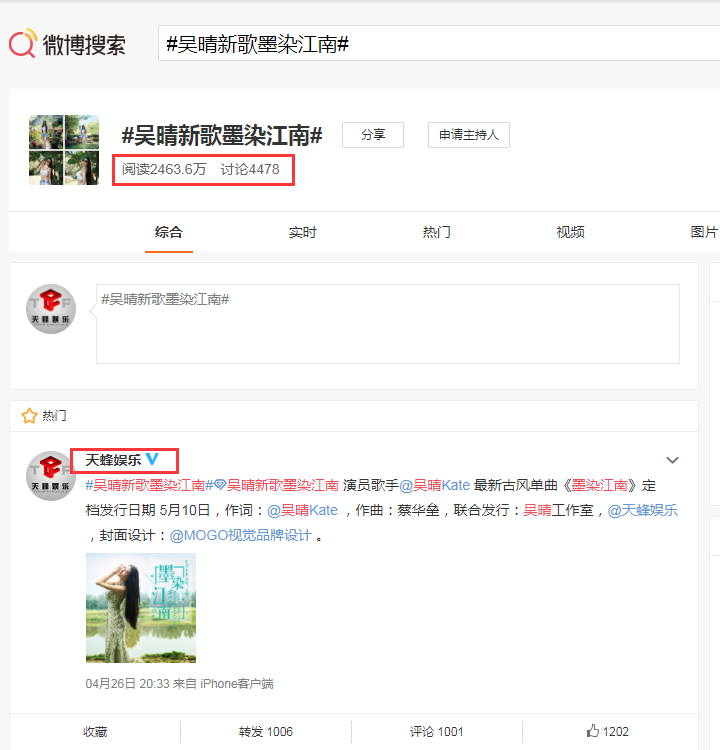Viewport: 720px width, 750px height.
Task: Click the 收藏 button under the post
Action: [x=96, y=731]
